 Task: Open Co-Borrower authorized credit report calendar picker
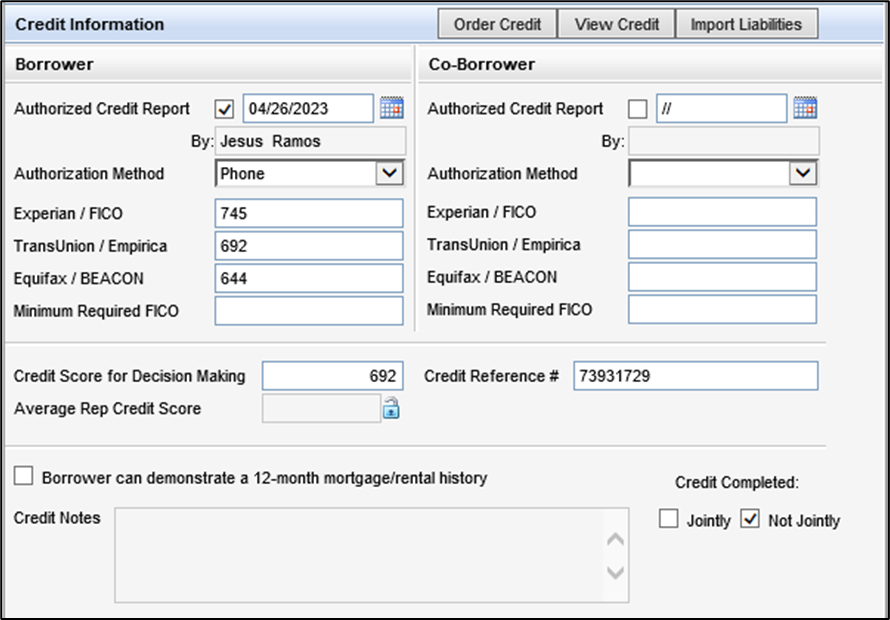tap(805, 108)
